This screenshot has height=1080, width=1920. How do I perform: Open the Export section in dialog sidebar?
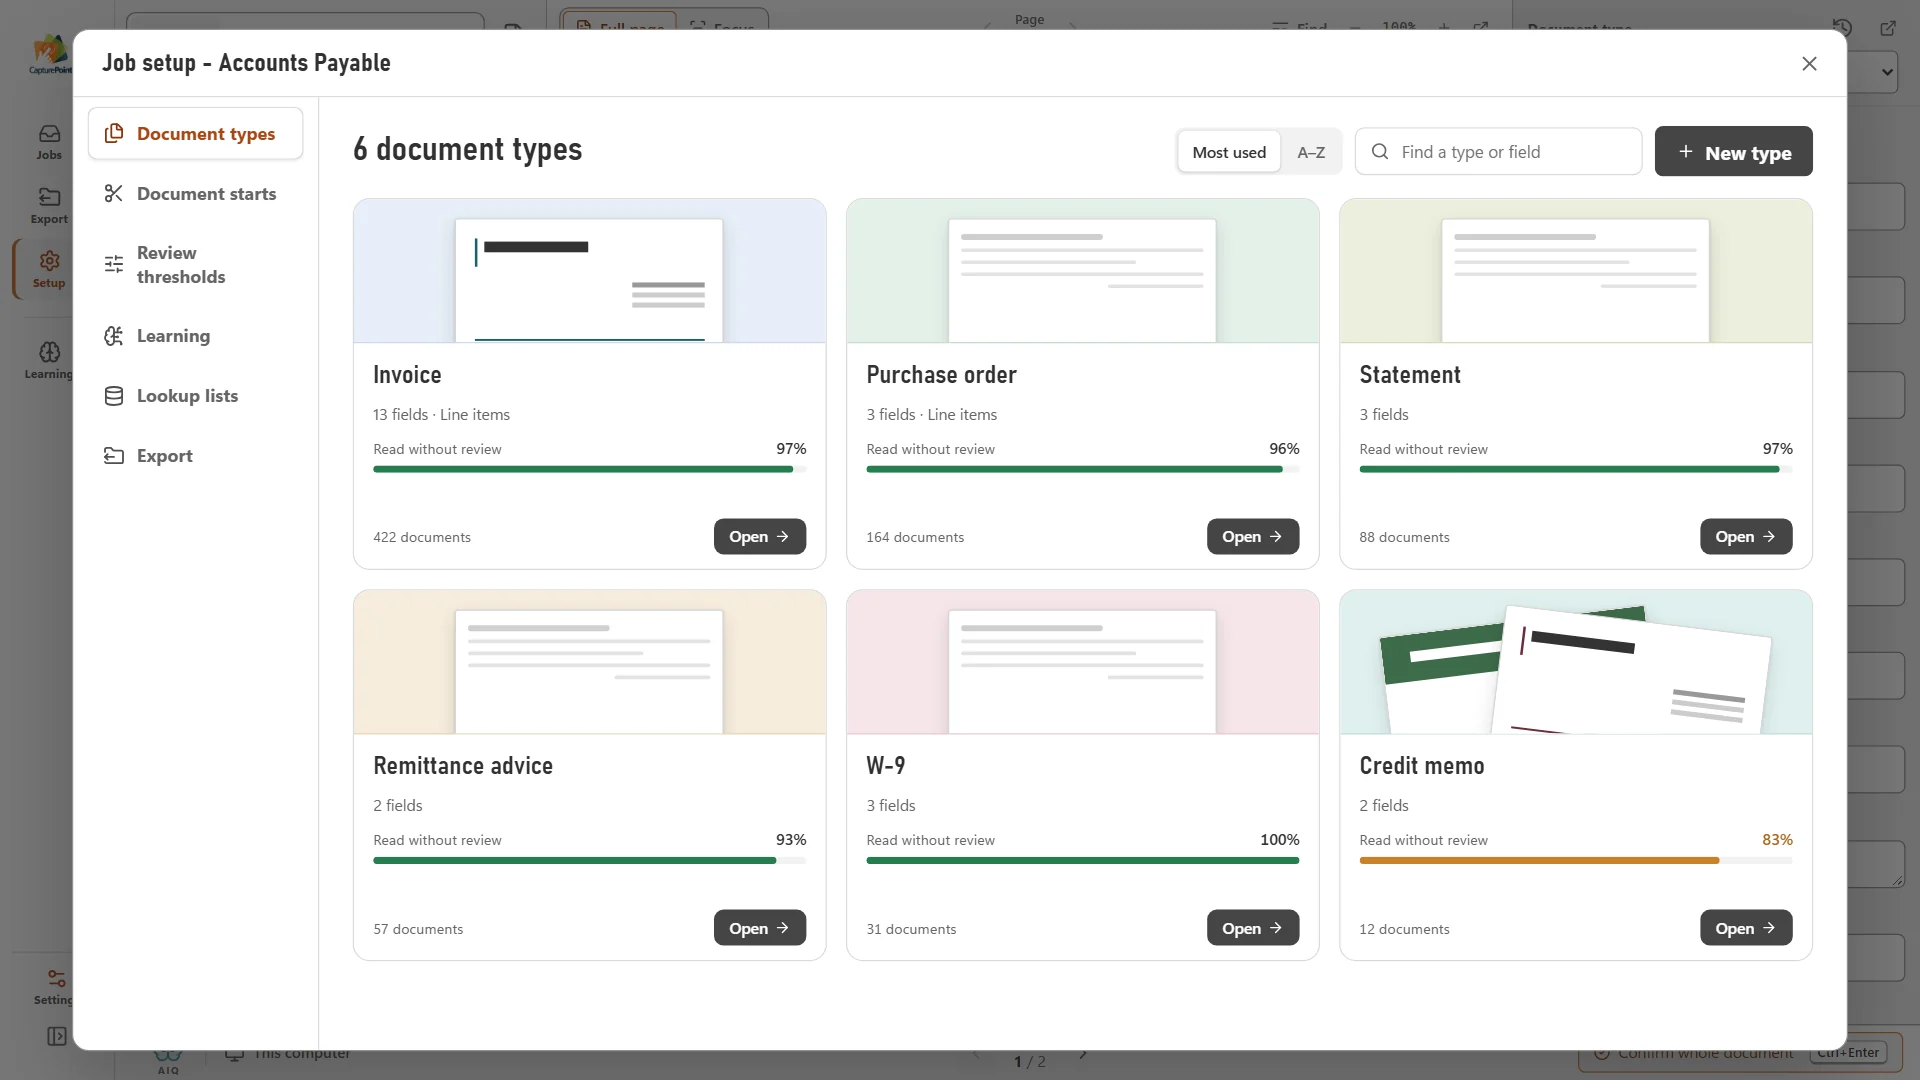[195, 456]
